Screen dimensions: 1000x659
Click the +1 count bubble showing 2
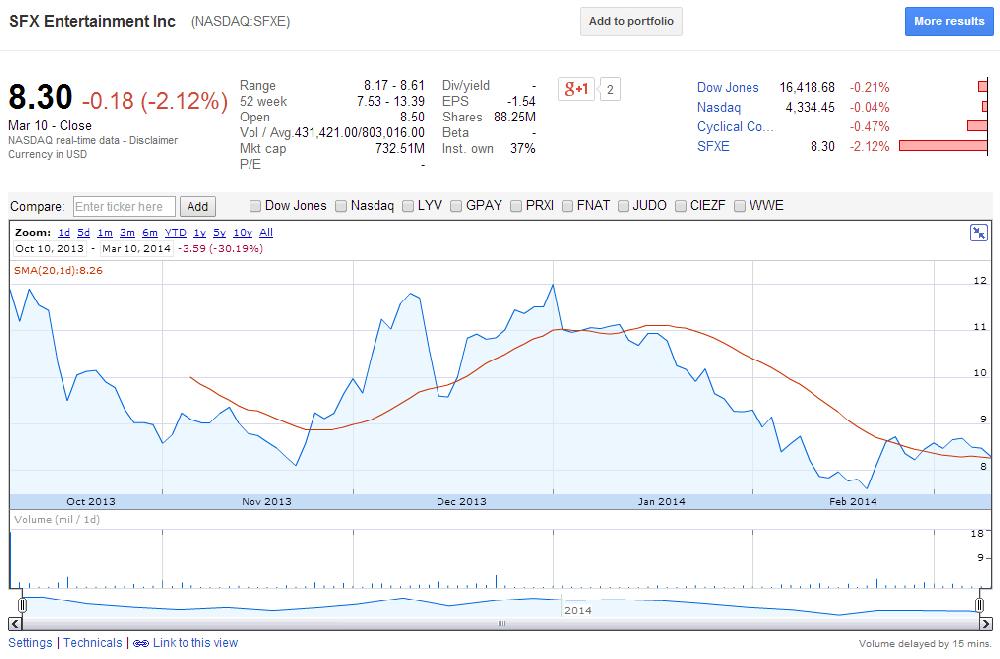click(x=610, y=89)
